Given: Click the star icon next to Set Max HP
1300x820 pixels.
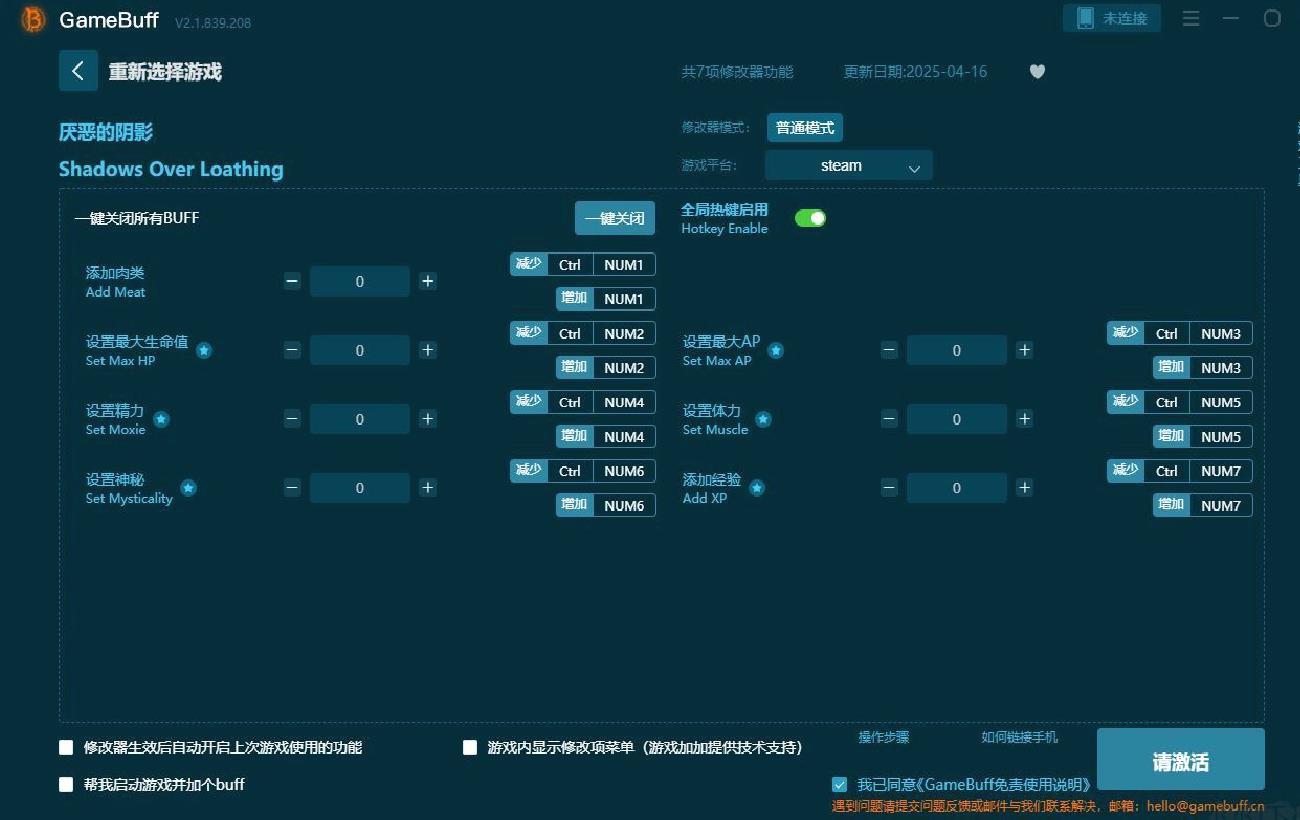Looking at the screenshot, I should coord(204,351).
